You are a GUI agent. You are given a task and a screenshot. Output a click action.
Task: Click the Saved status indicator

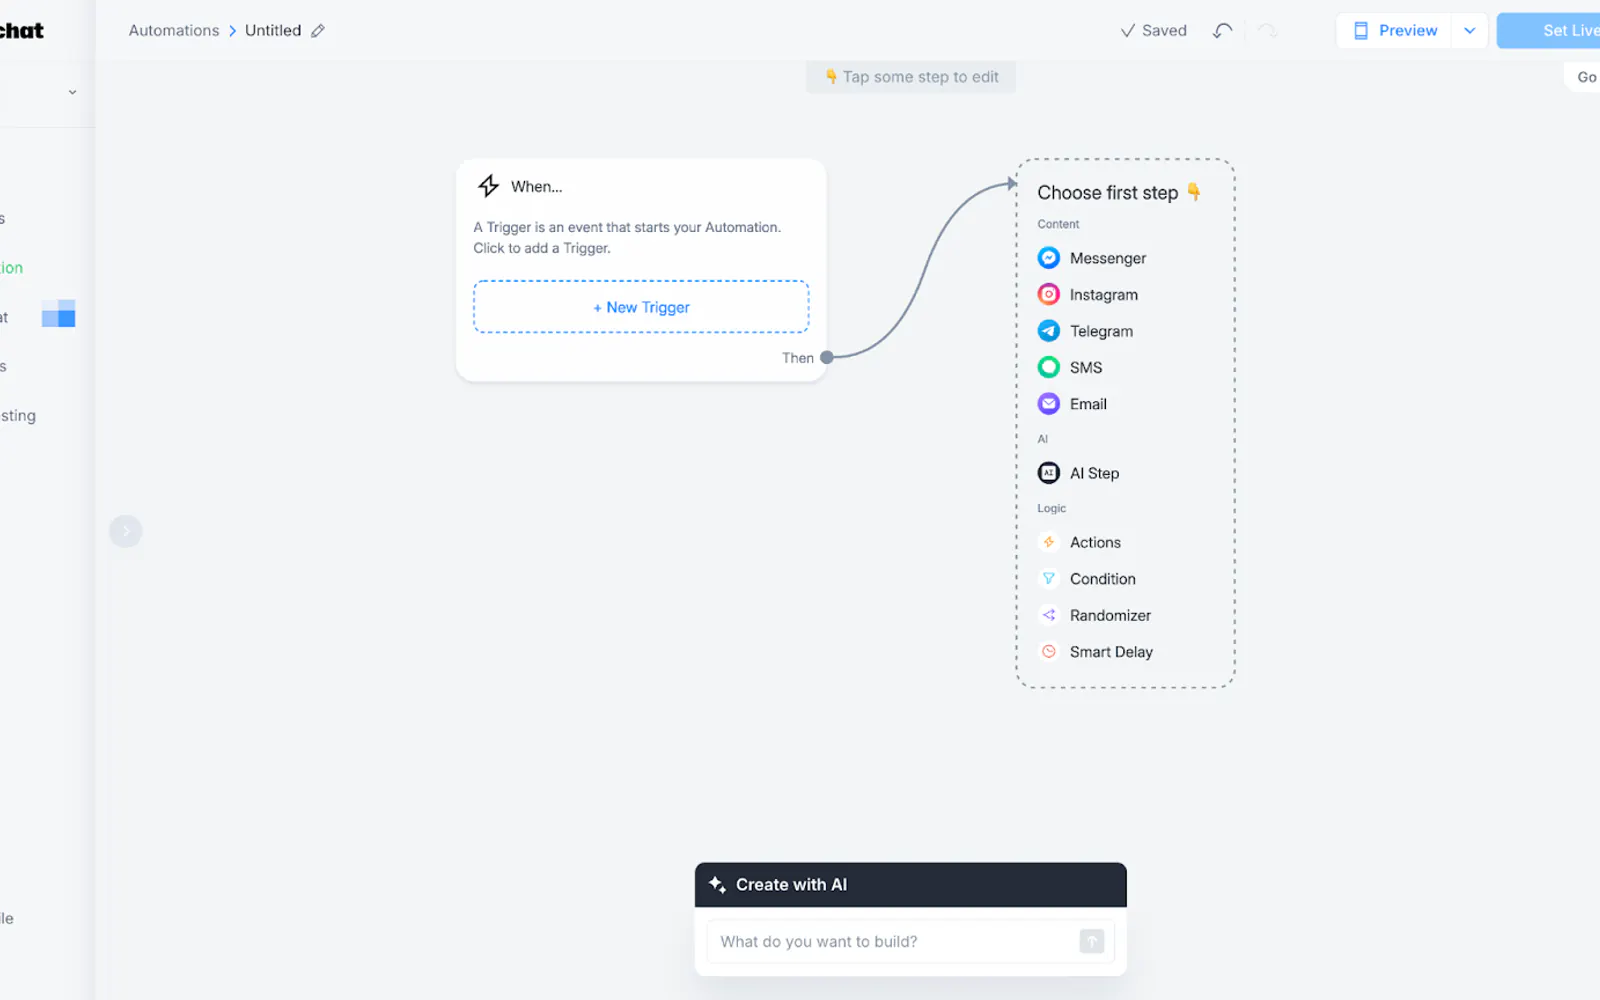pos(1154,31)
